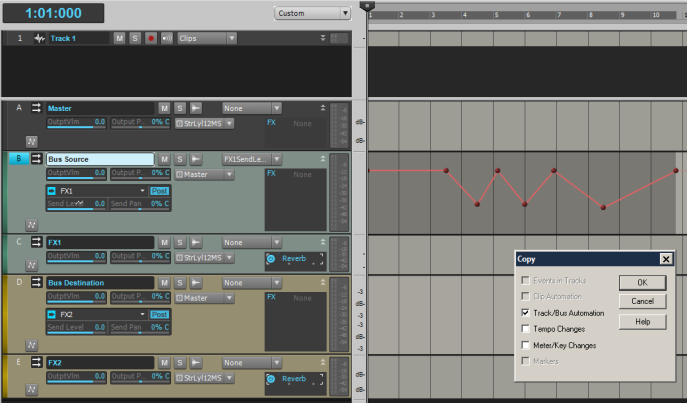Image resolution: width=687 pixels, height=403 pixels.
Task: Click Cancel in the Copy dialog
Action: click(x=642, y=301)
